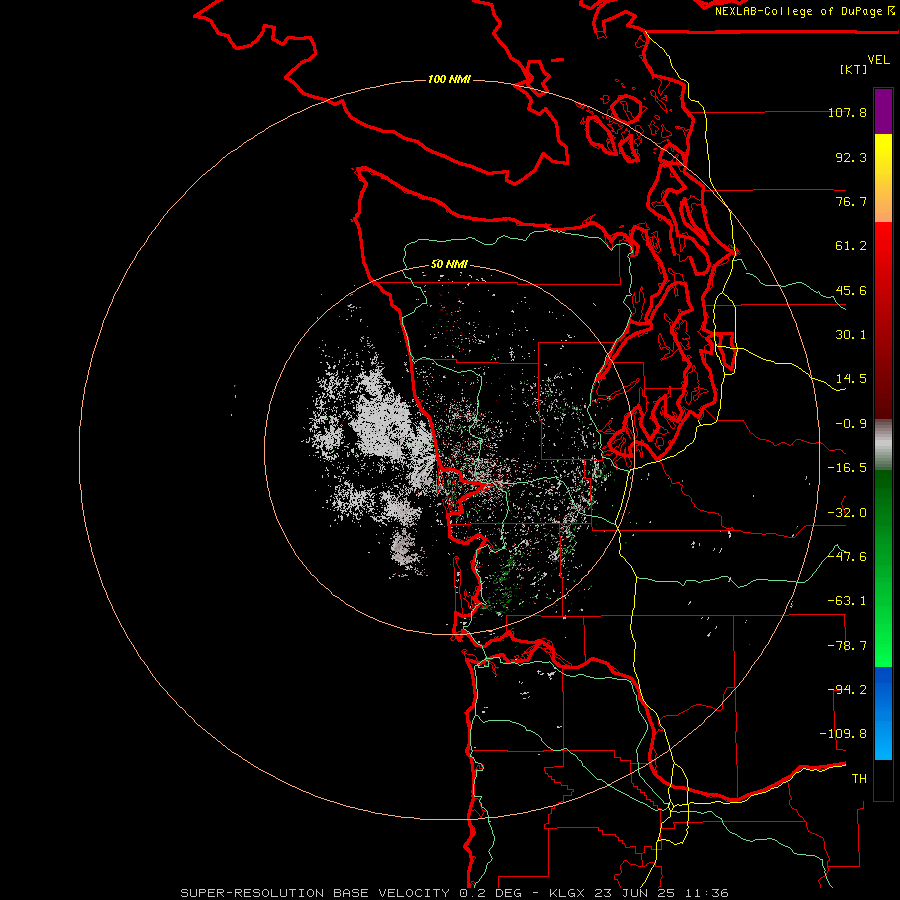This screenshot has width=900, height=900.
Task: Select the 76.7 velocity scale value
Action: click(x=851, y=201)
